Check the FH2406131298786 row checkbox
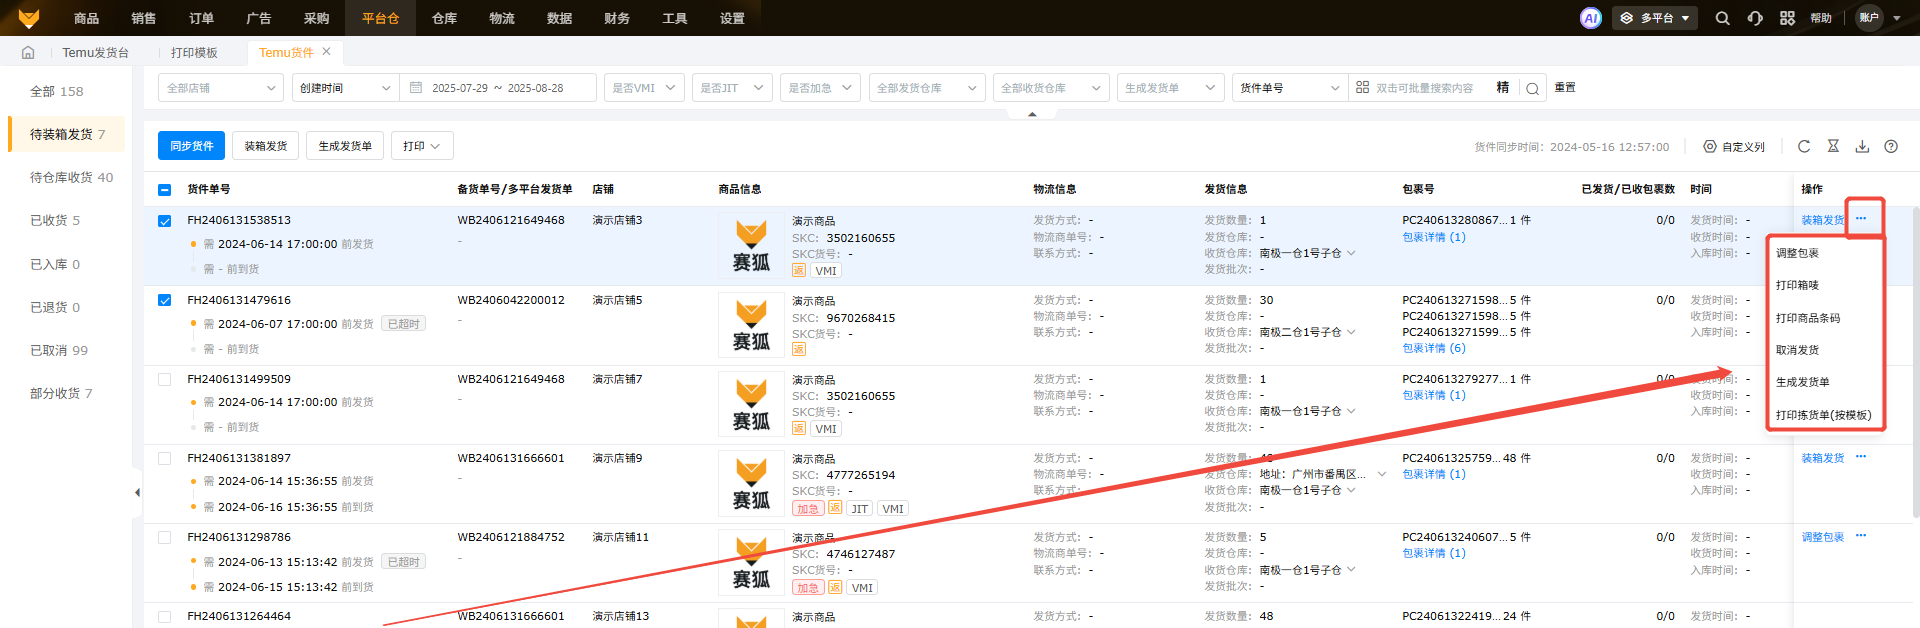Screen dimensions: 1920x628 pyautogui.click(x=165, y=537)
